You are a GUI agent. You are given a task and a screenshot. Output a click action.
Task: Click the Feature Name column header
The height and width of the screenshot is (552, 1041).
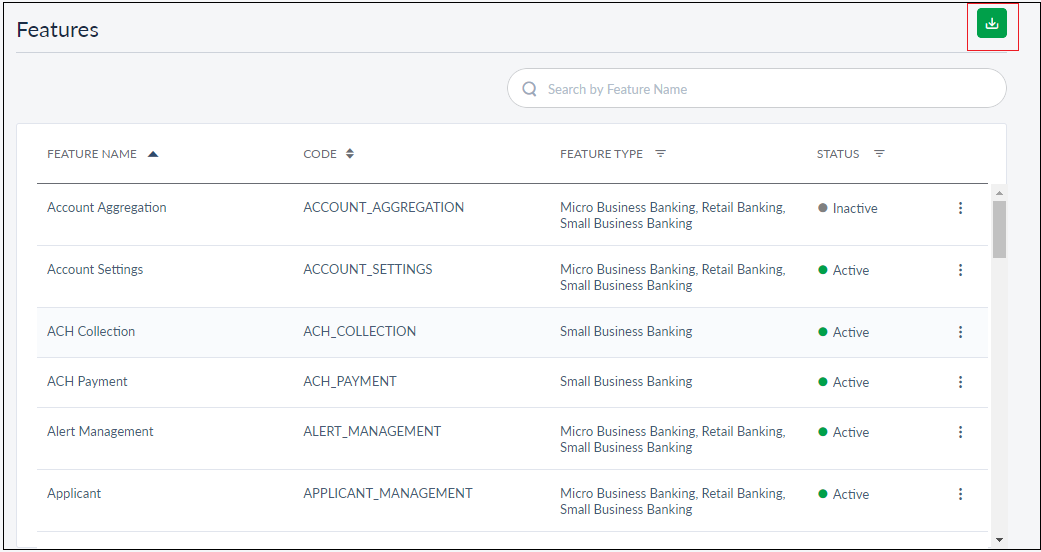pos(92,154)
